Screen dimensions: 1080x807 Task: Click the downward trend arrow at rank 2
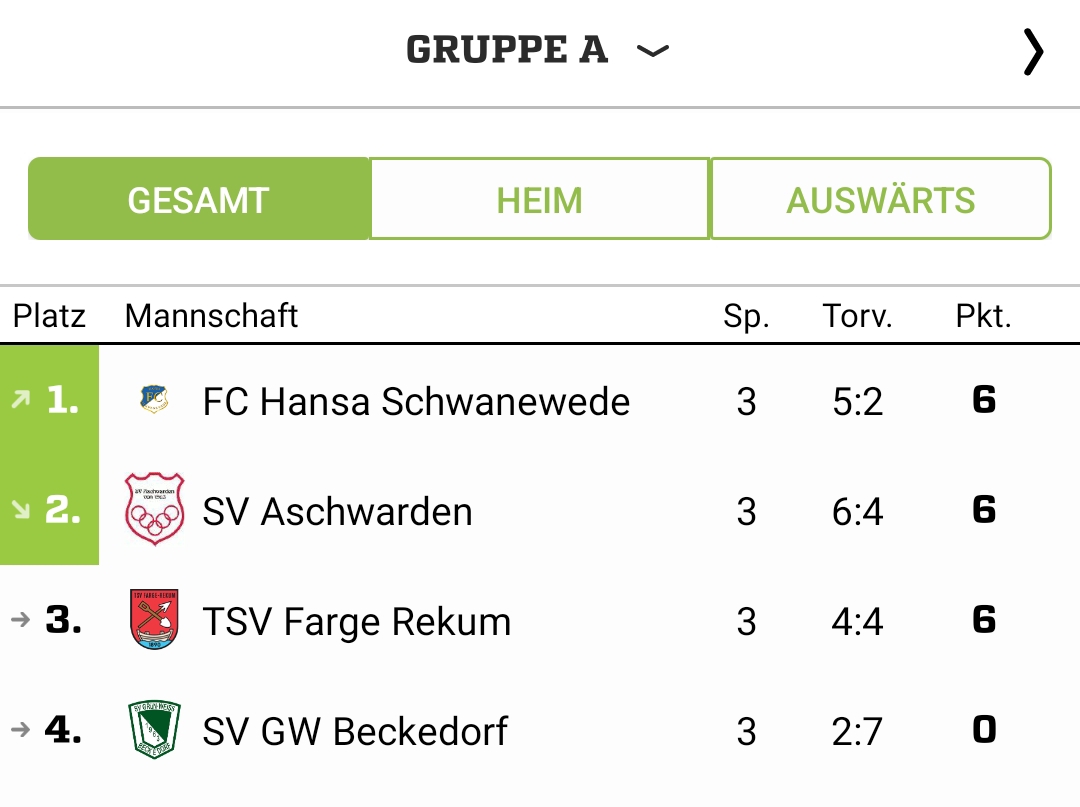point(21,510)
